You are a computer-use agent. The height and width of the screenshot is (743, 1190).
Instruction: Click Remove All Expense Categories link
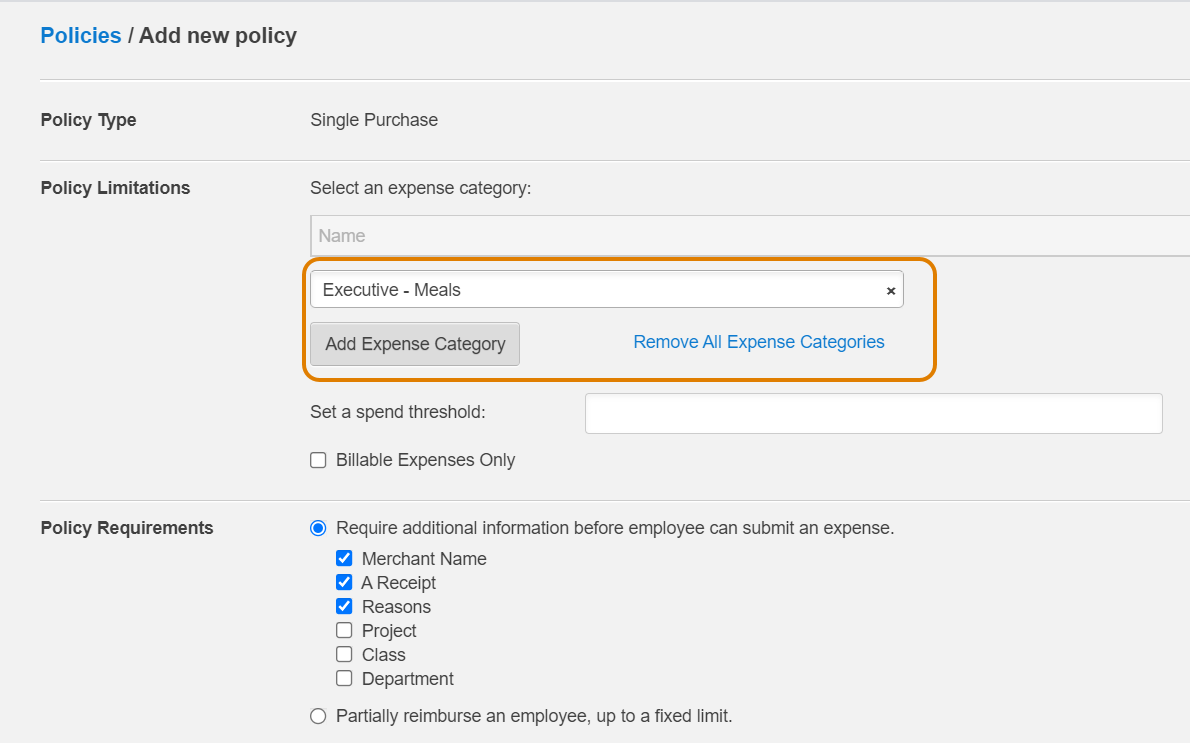click(x=759, y=342)
